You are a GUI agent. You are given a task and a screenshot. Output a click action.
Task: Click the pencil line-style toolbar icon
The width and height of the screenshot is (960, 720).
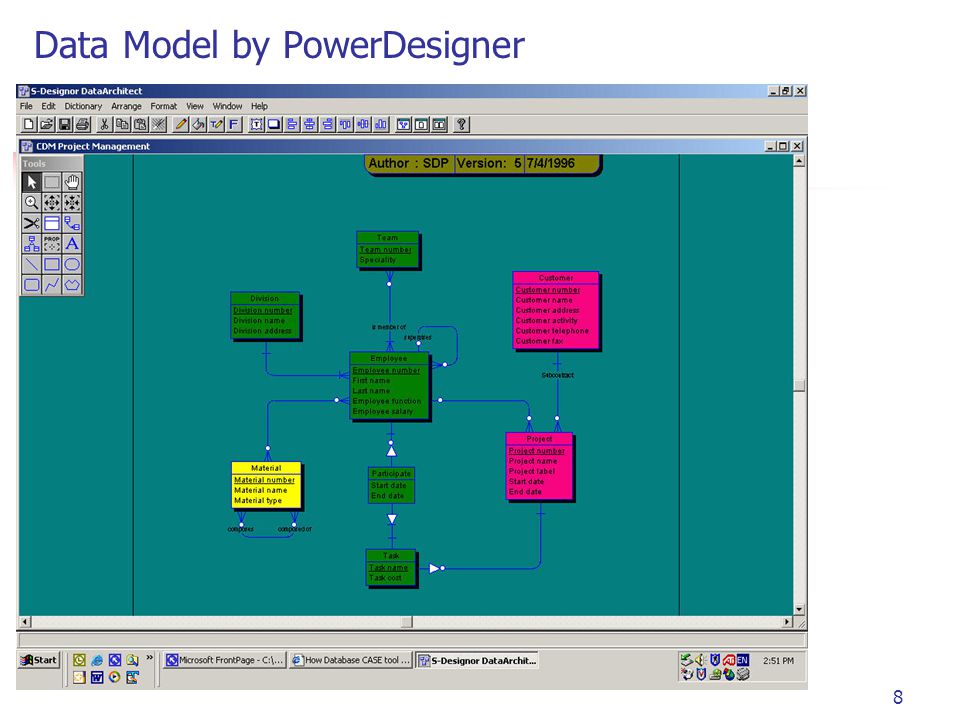[x=181, y=125]
